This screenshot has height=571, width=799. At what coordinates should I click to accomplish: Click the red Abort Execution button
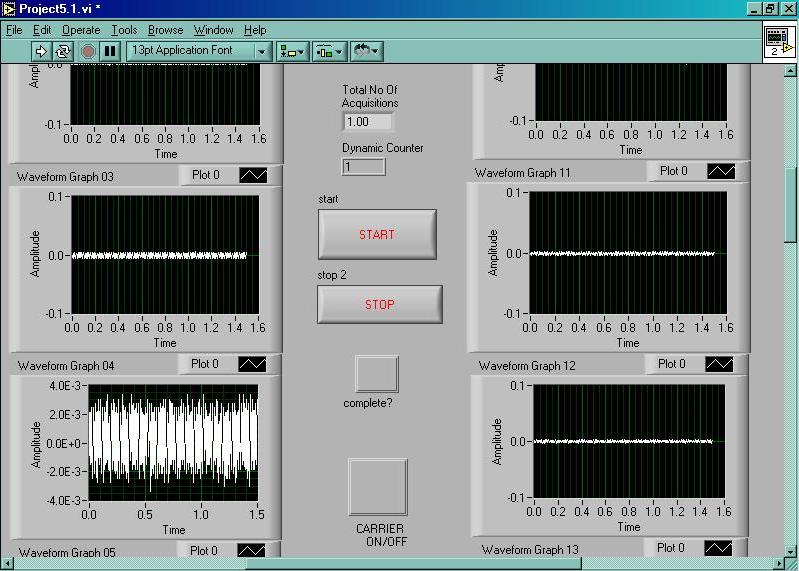coord(88,51)
